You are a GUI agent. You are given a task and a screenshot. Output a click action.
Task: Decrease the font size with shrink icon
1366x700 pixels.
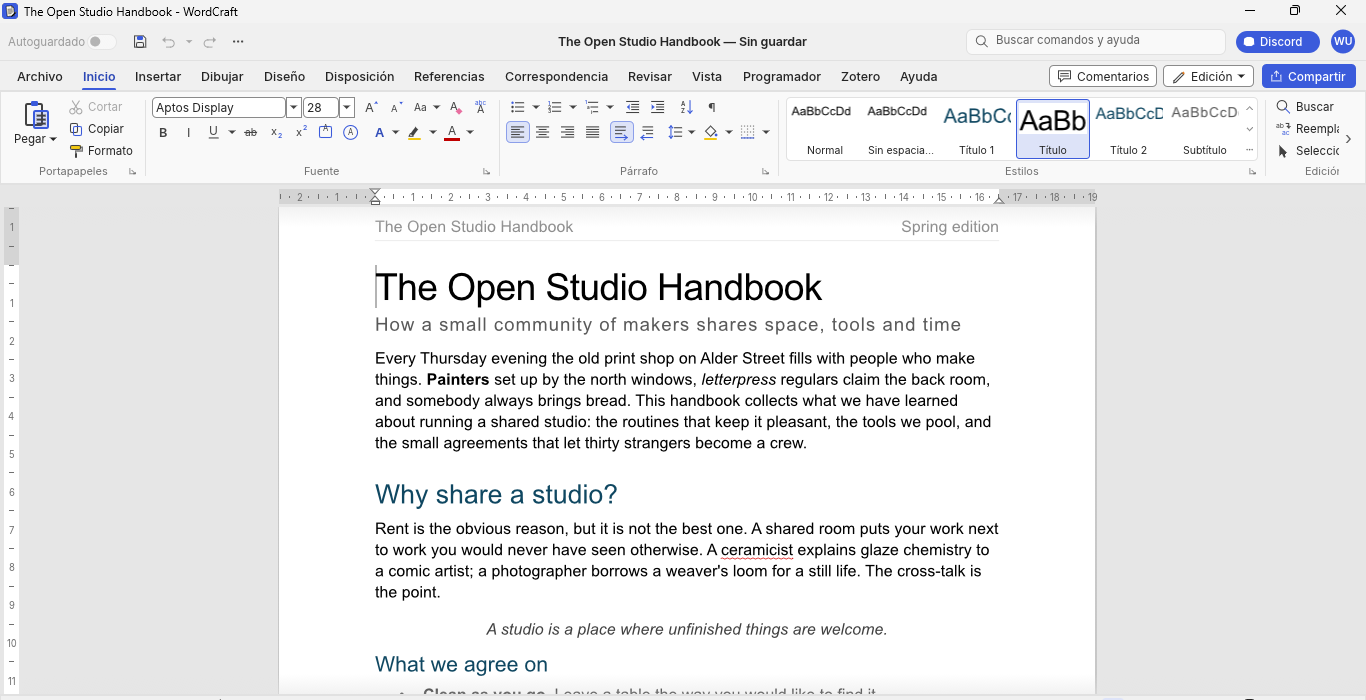(x=396, y=107)
